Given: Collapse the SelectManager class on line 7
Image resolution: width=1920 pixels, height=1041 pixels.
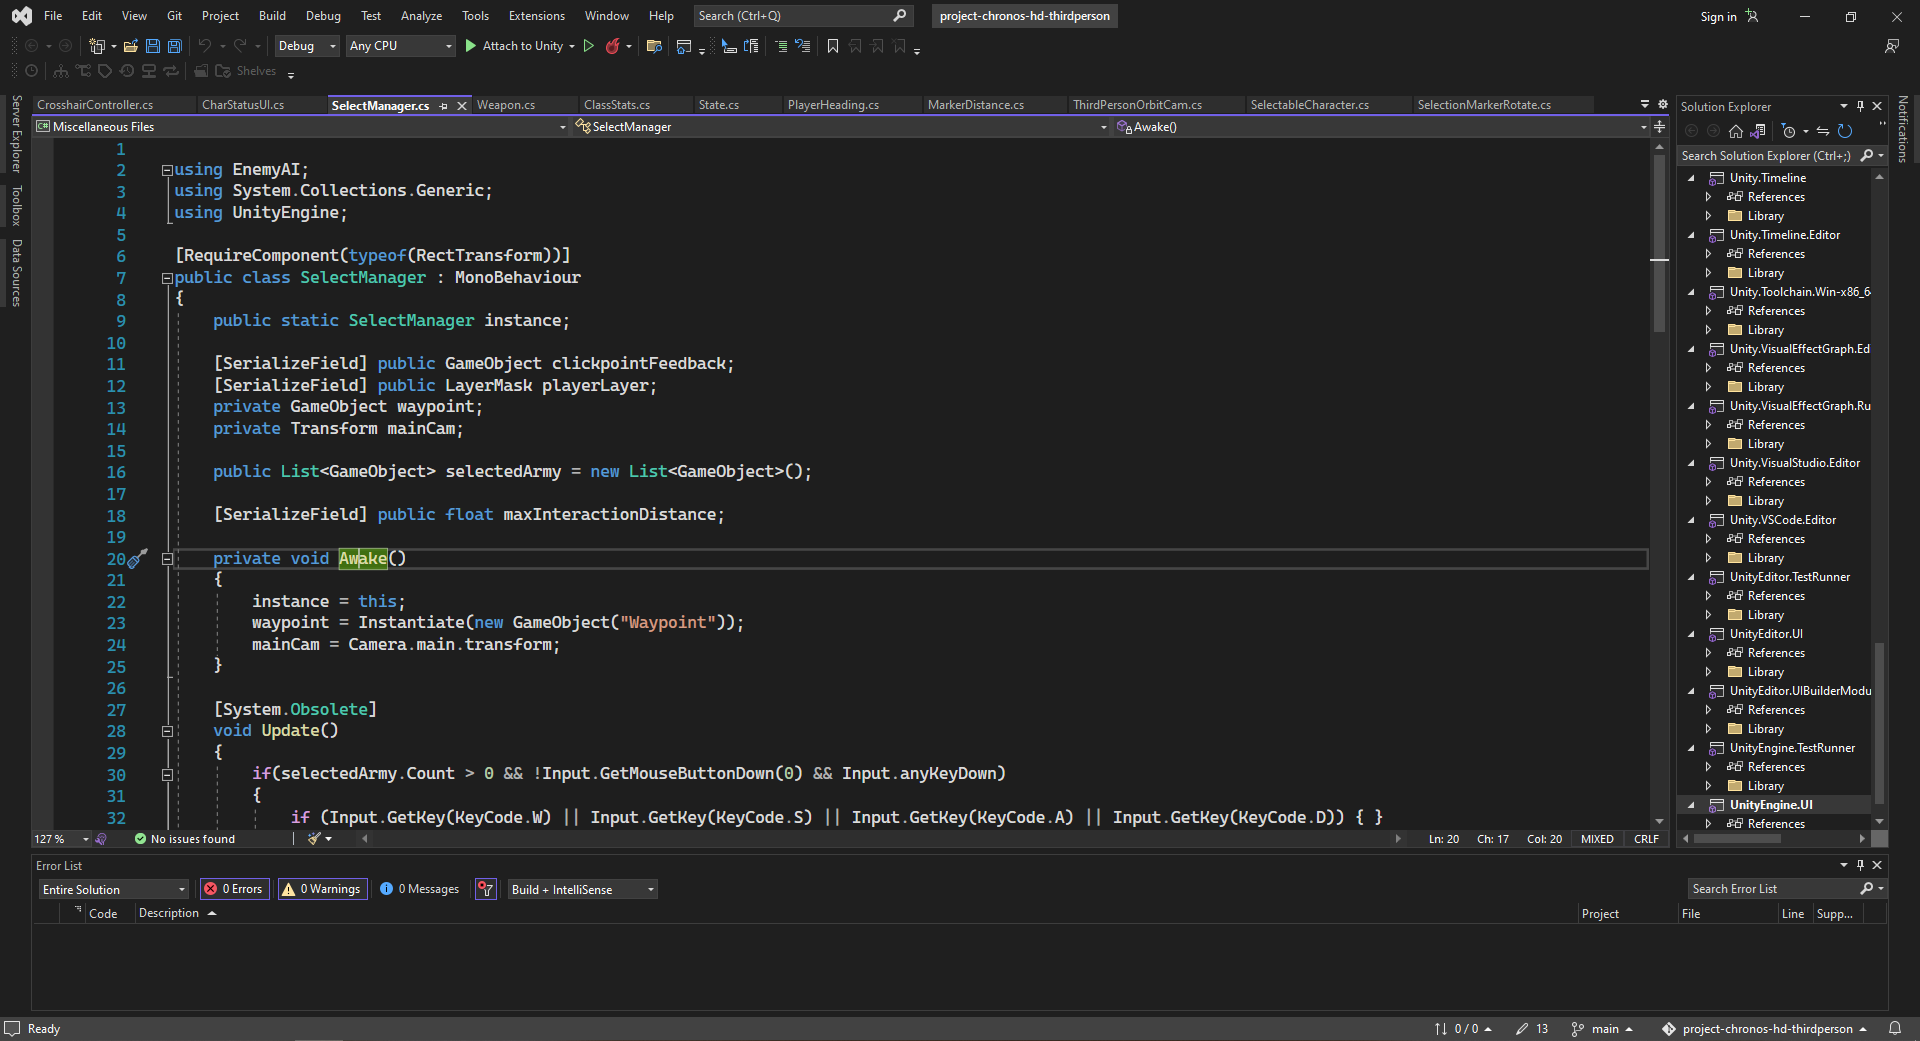Looking at the screenshot, I should (167, 278).
